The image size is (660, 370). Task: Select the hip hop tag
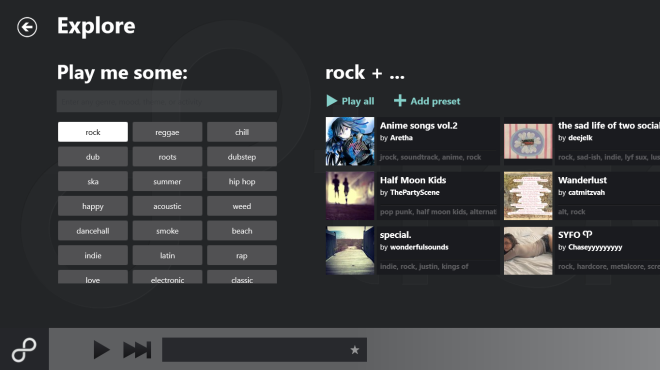tap(242, 181)
